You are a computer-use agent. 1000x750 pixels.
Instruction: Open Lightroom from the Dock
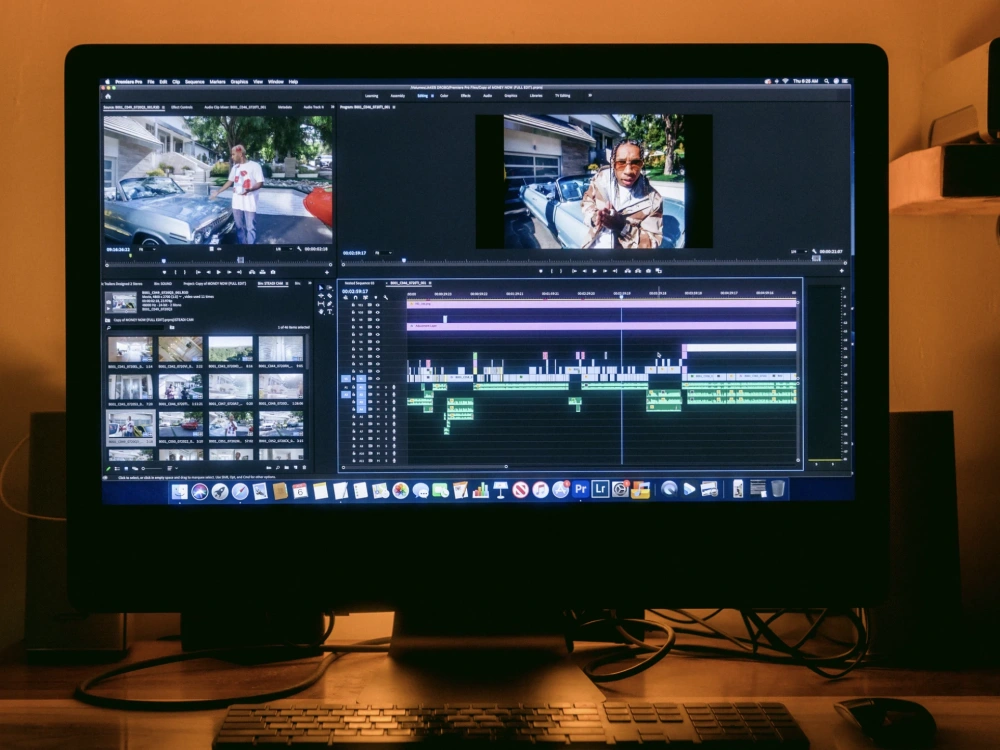point(600,490)
